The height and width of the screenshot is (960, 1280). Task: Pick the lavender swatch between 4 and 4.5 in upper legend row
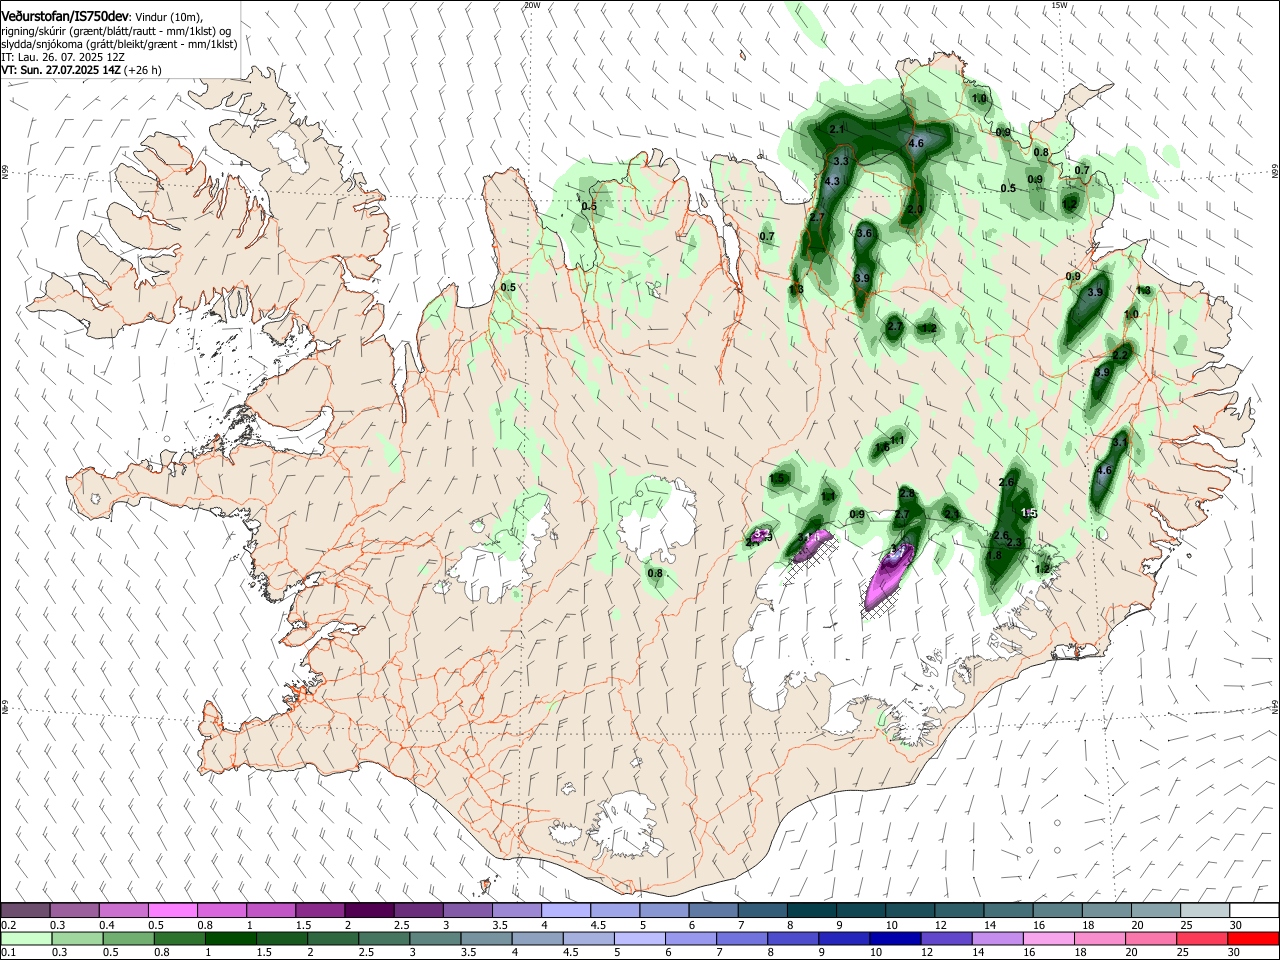[x=565, y=911]
